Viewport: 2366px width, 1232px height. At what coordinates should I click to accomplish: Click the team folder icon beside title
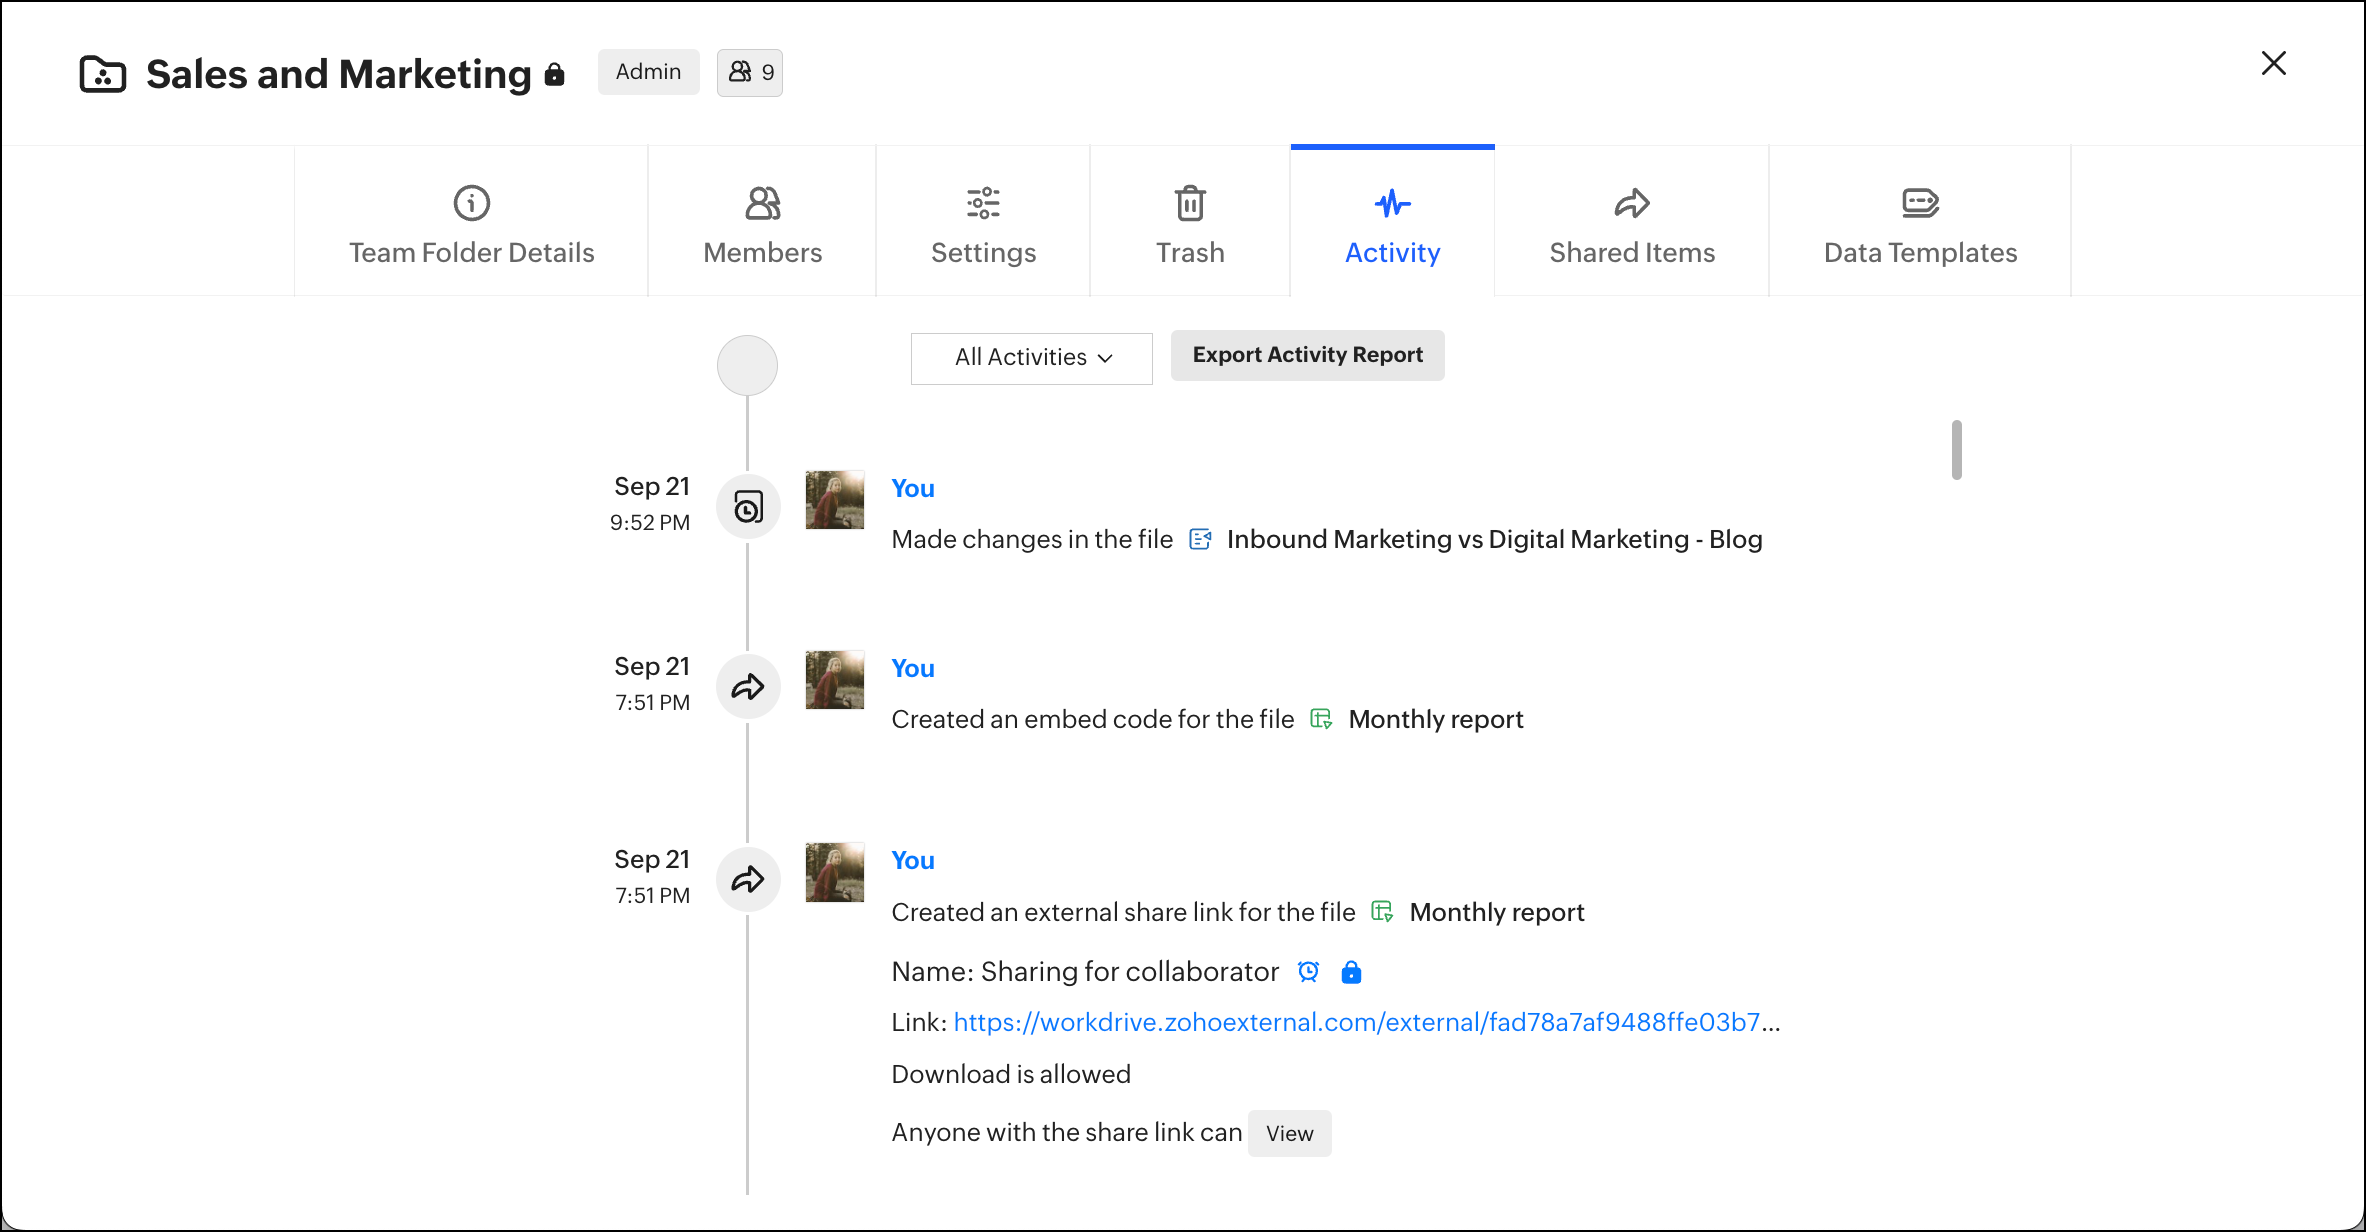coord(102,74)
